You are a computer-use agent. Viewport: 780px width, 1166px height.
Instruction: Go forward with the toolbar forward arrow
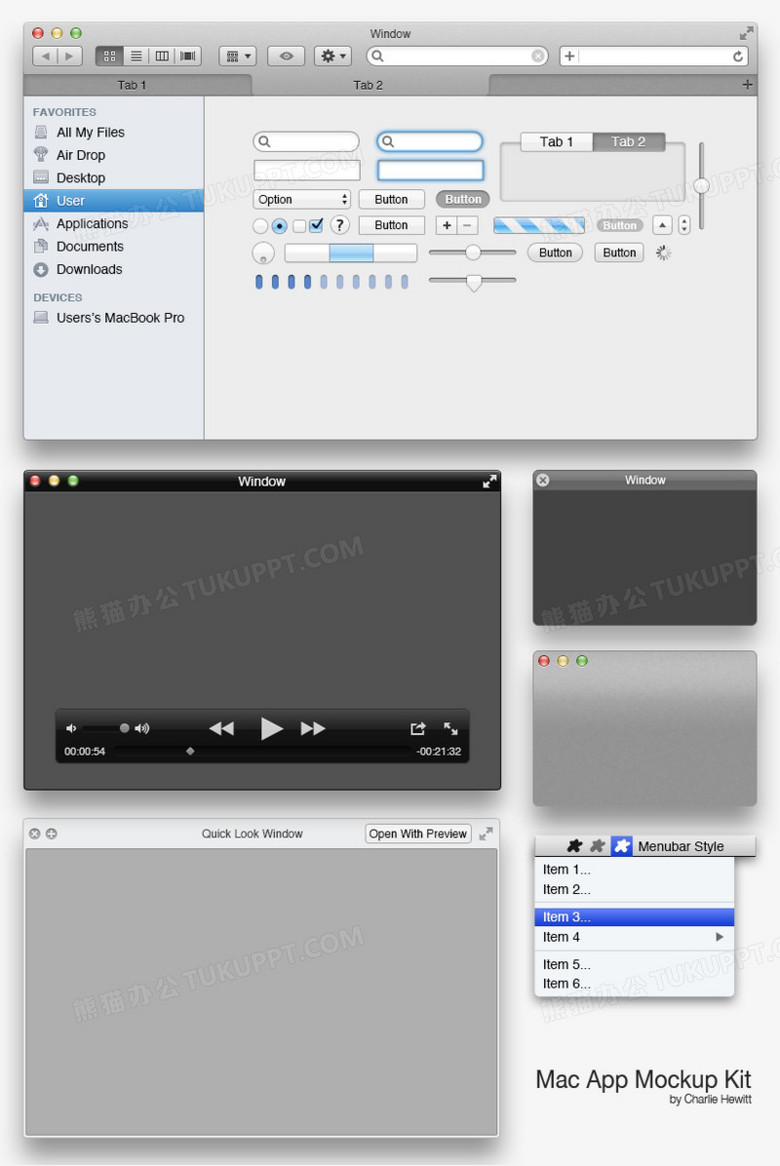pyautogui.click(x=69, y=57)
